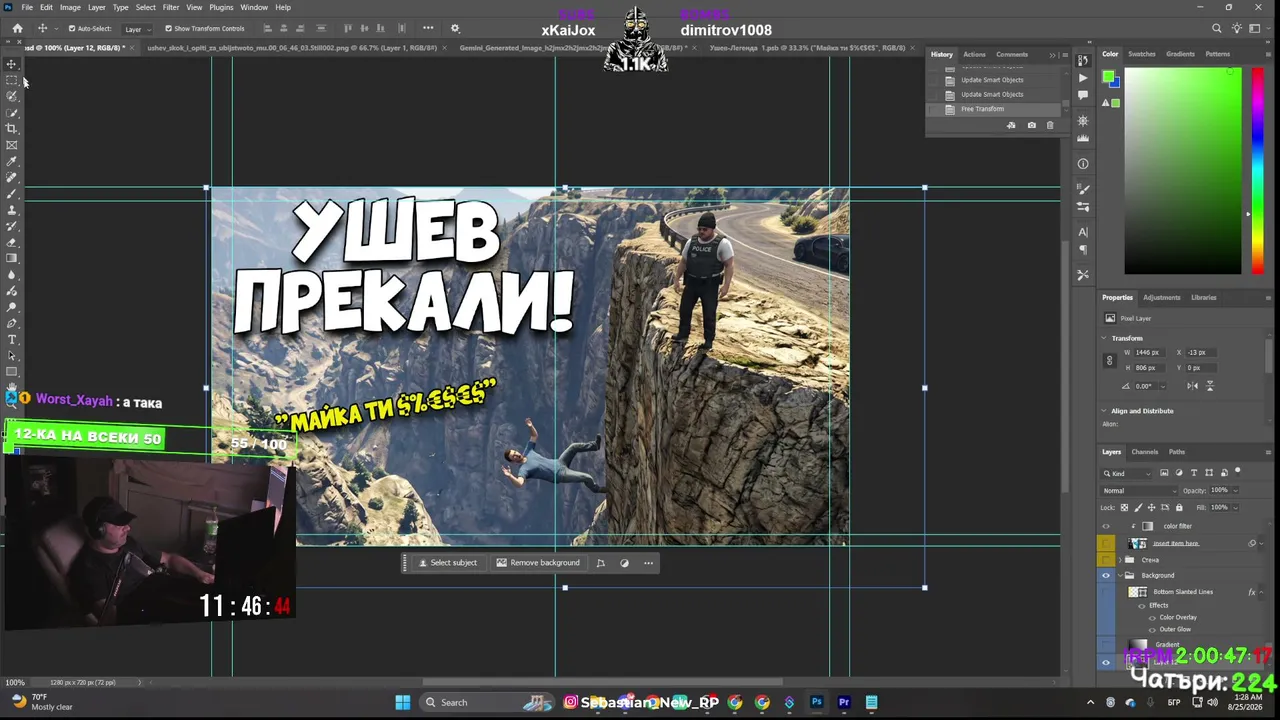Open the Image menu

pos(70,7)
